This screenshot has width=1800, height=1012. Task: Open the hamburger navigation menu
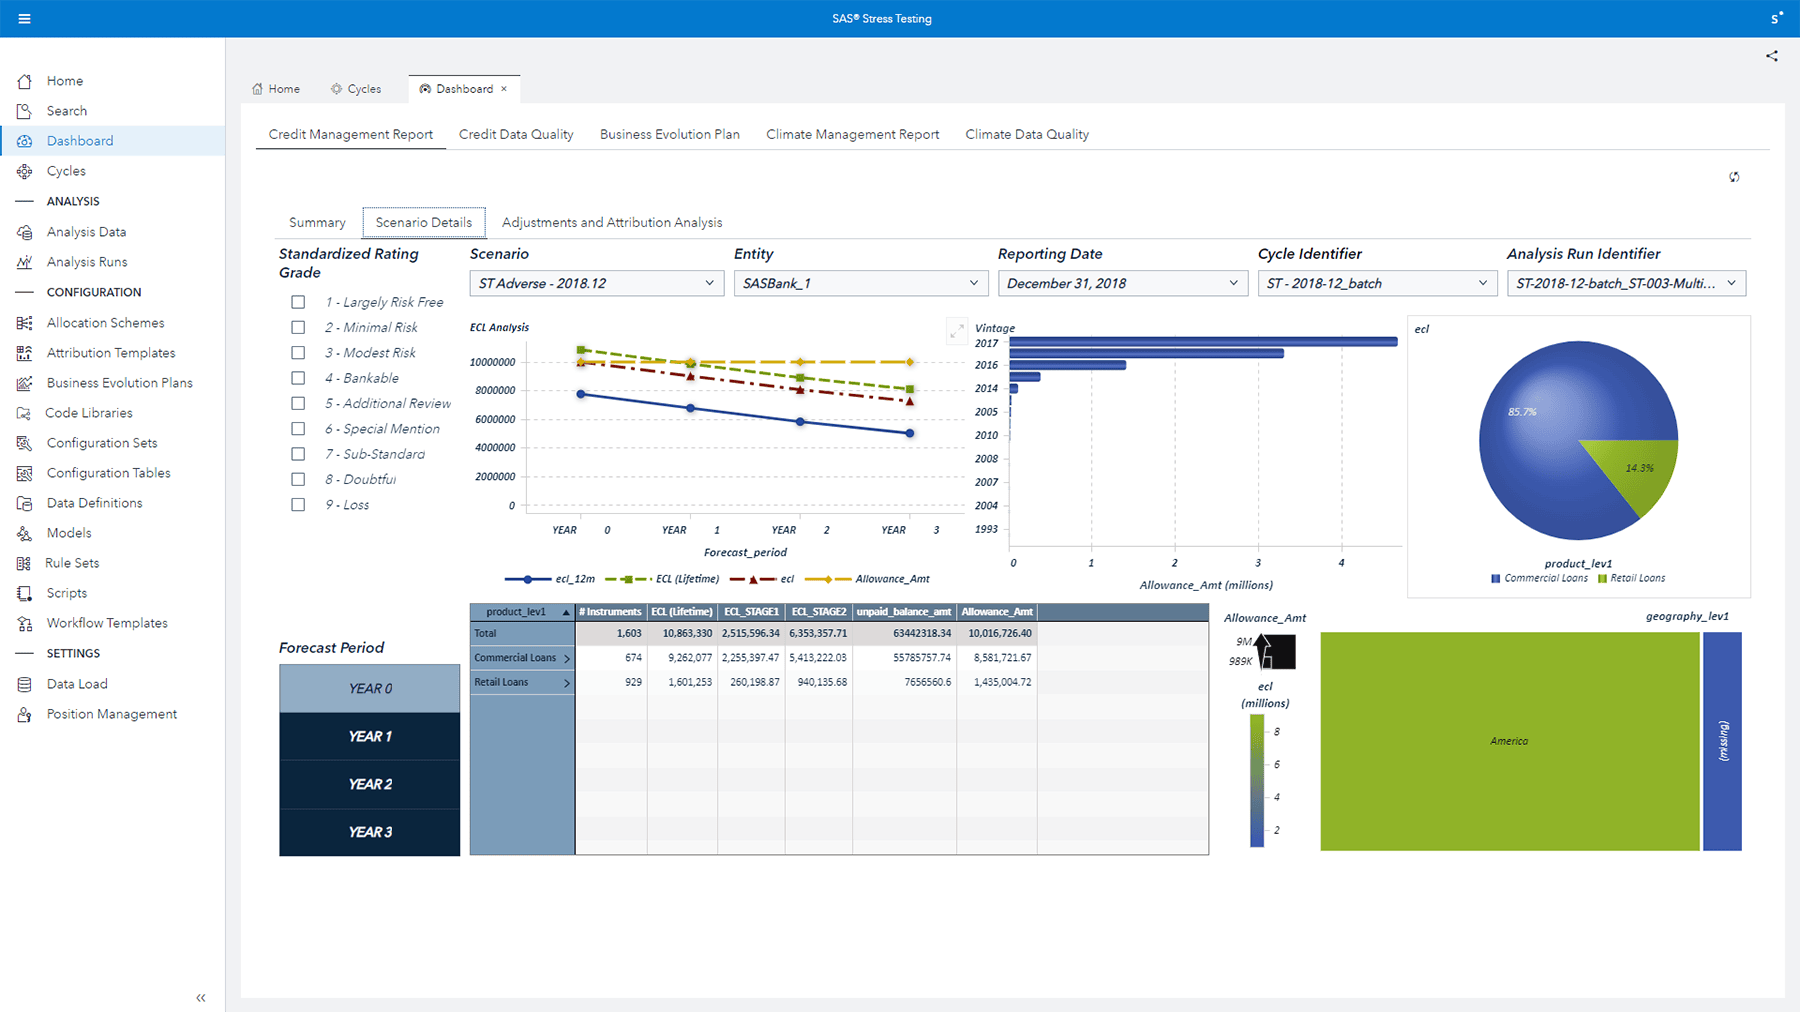[x=23, y=18]
